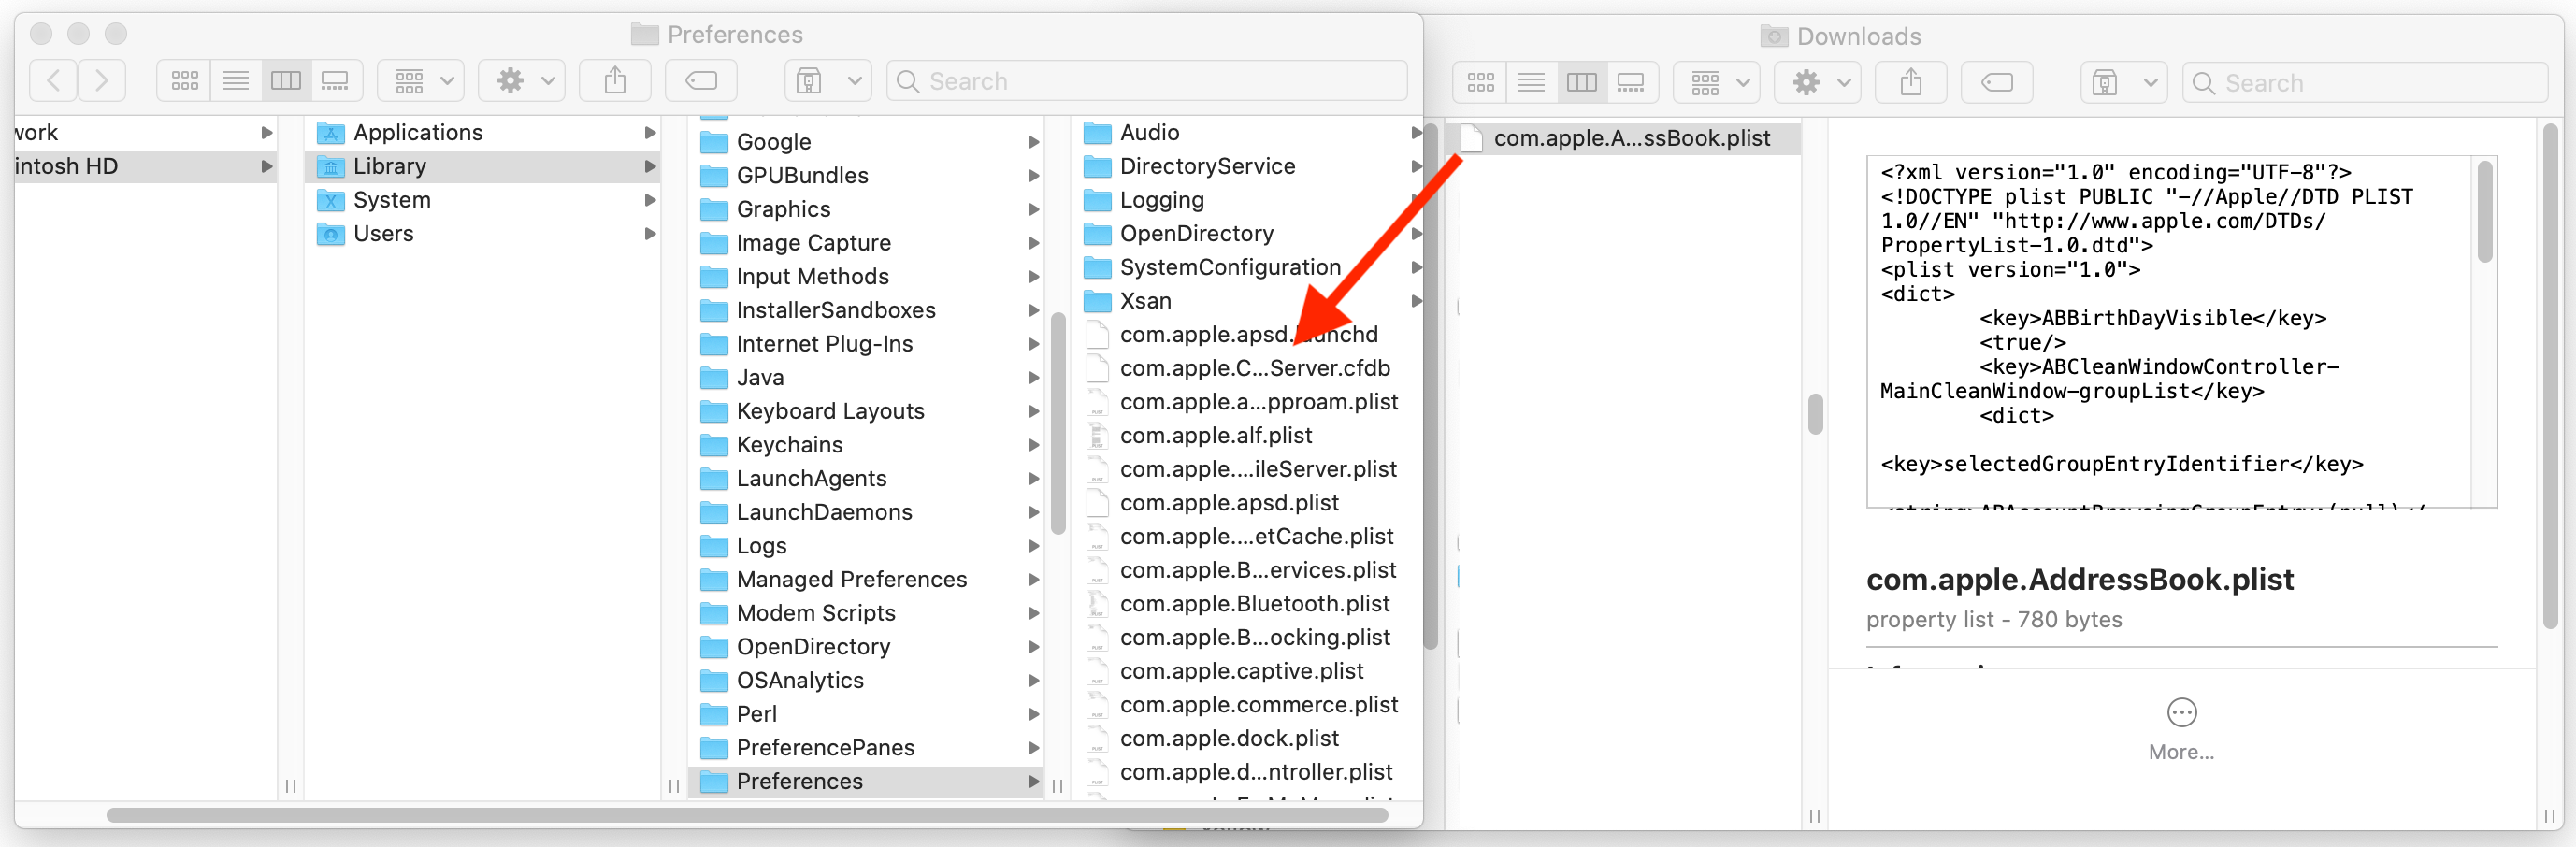Click the forward navigation arrow

pos(102,80)
